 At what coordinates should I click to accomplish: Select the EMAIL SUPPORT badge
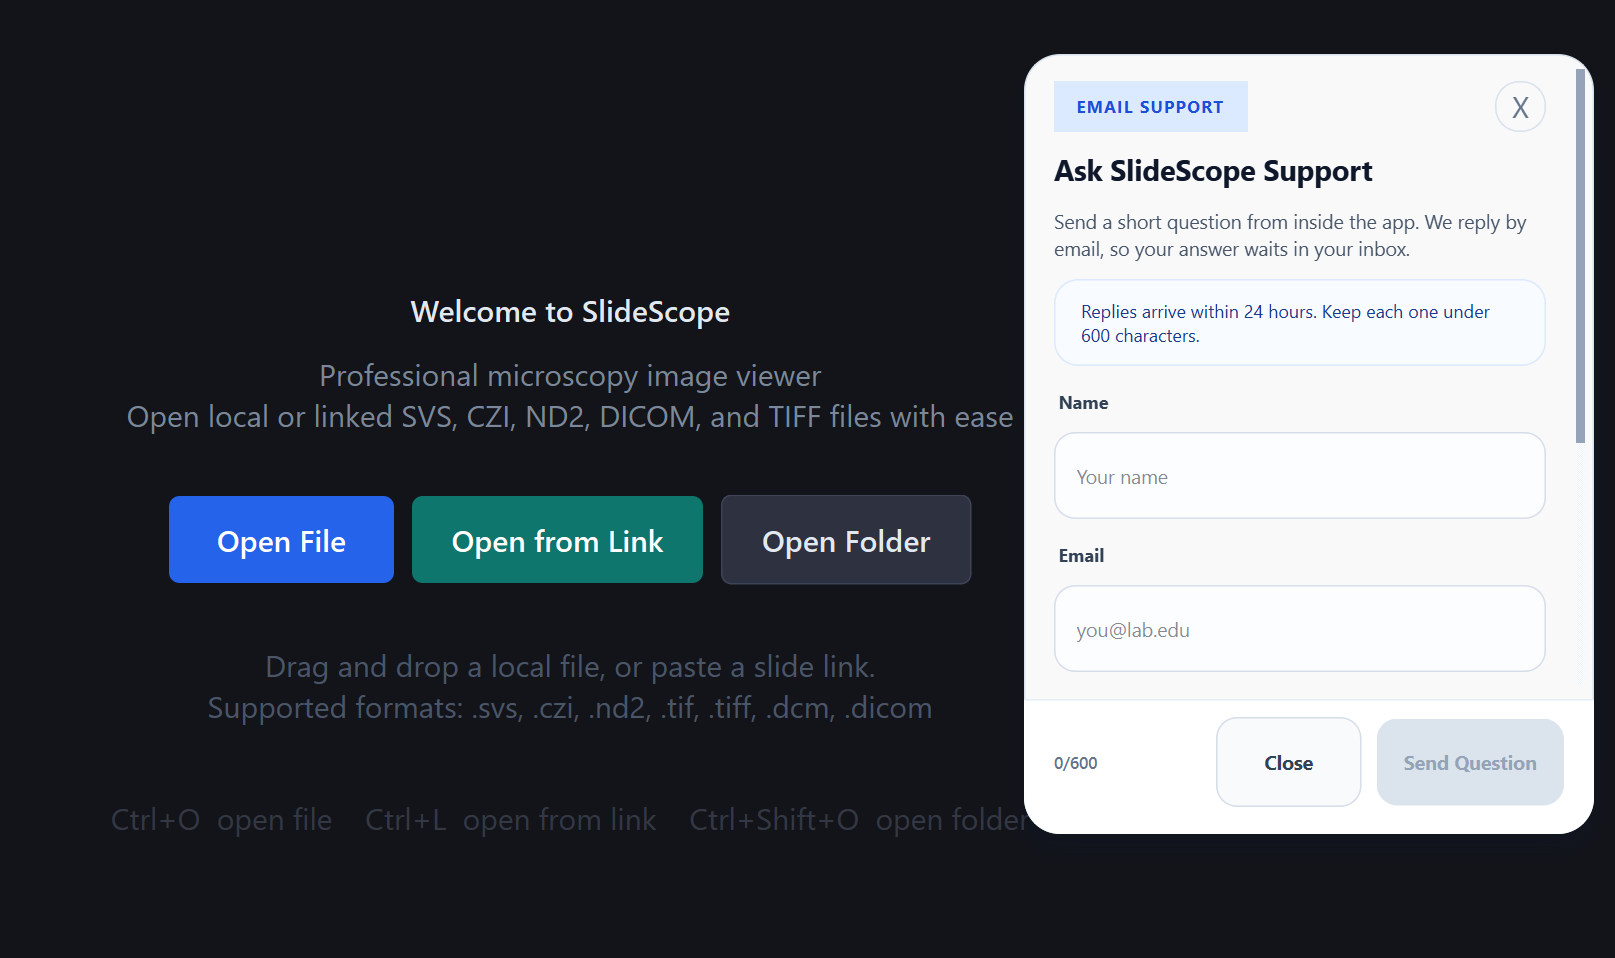tap(1150, 107)
